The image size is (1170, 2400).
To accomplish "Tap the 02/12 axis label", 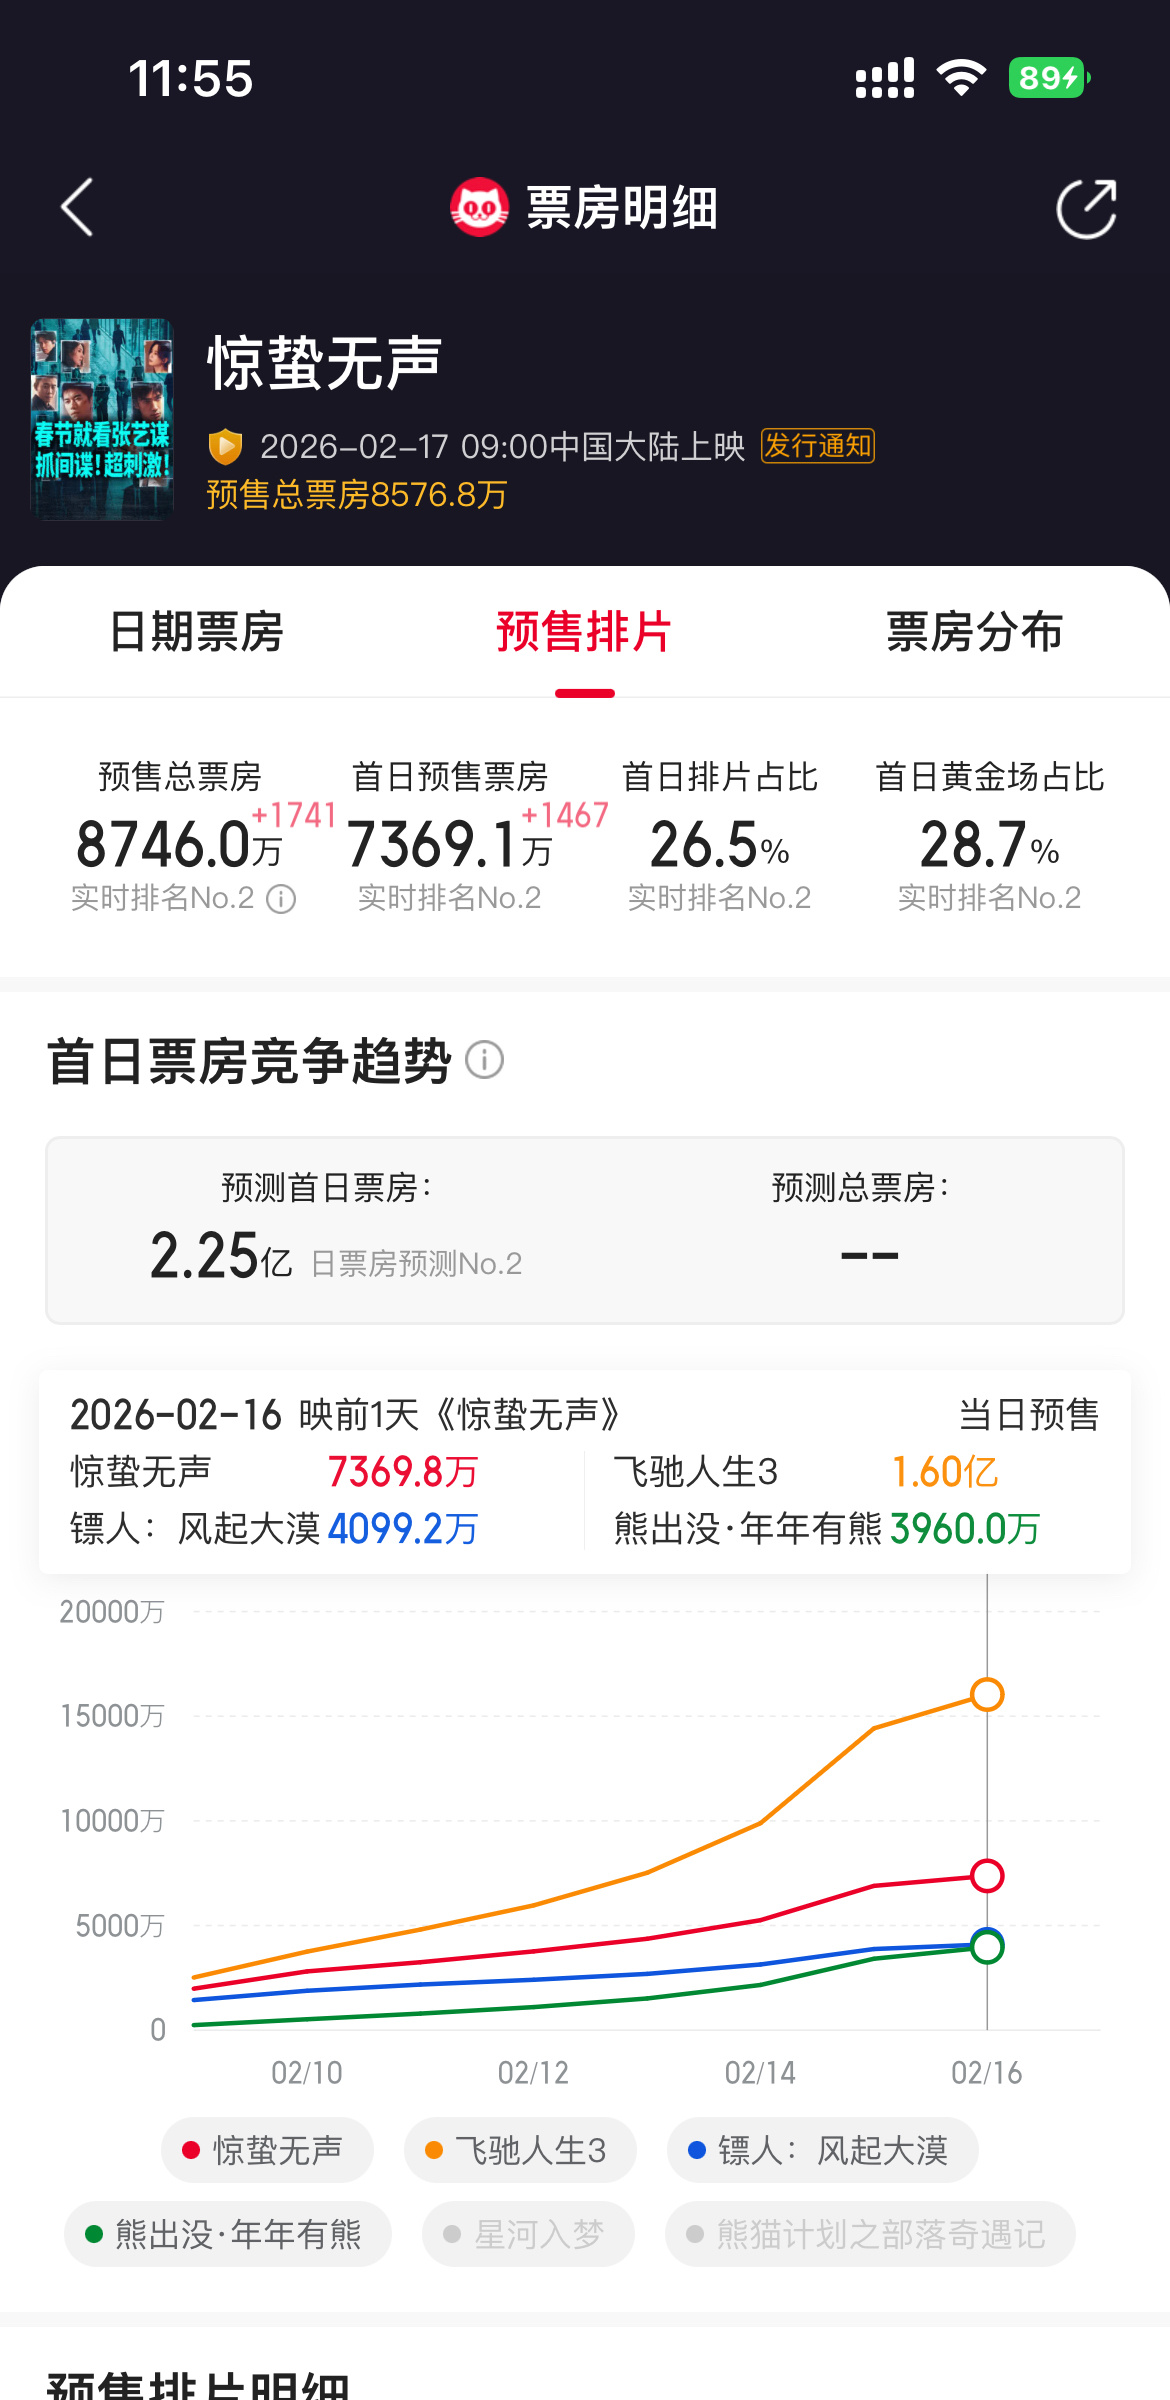I will 534,2073.
